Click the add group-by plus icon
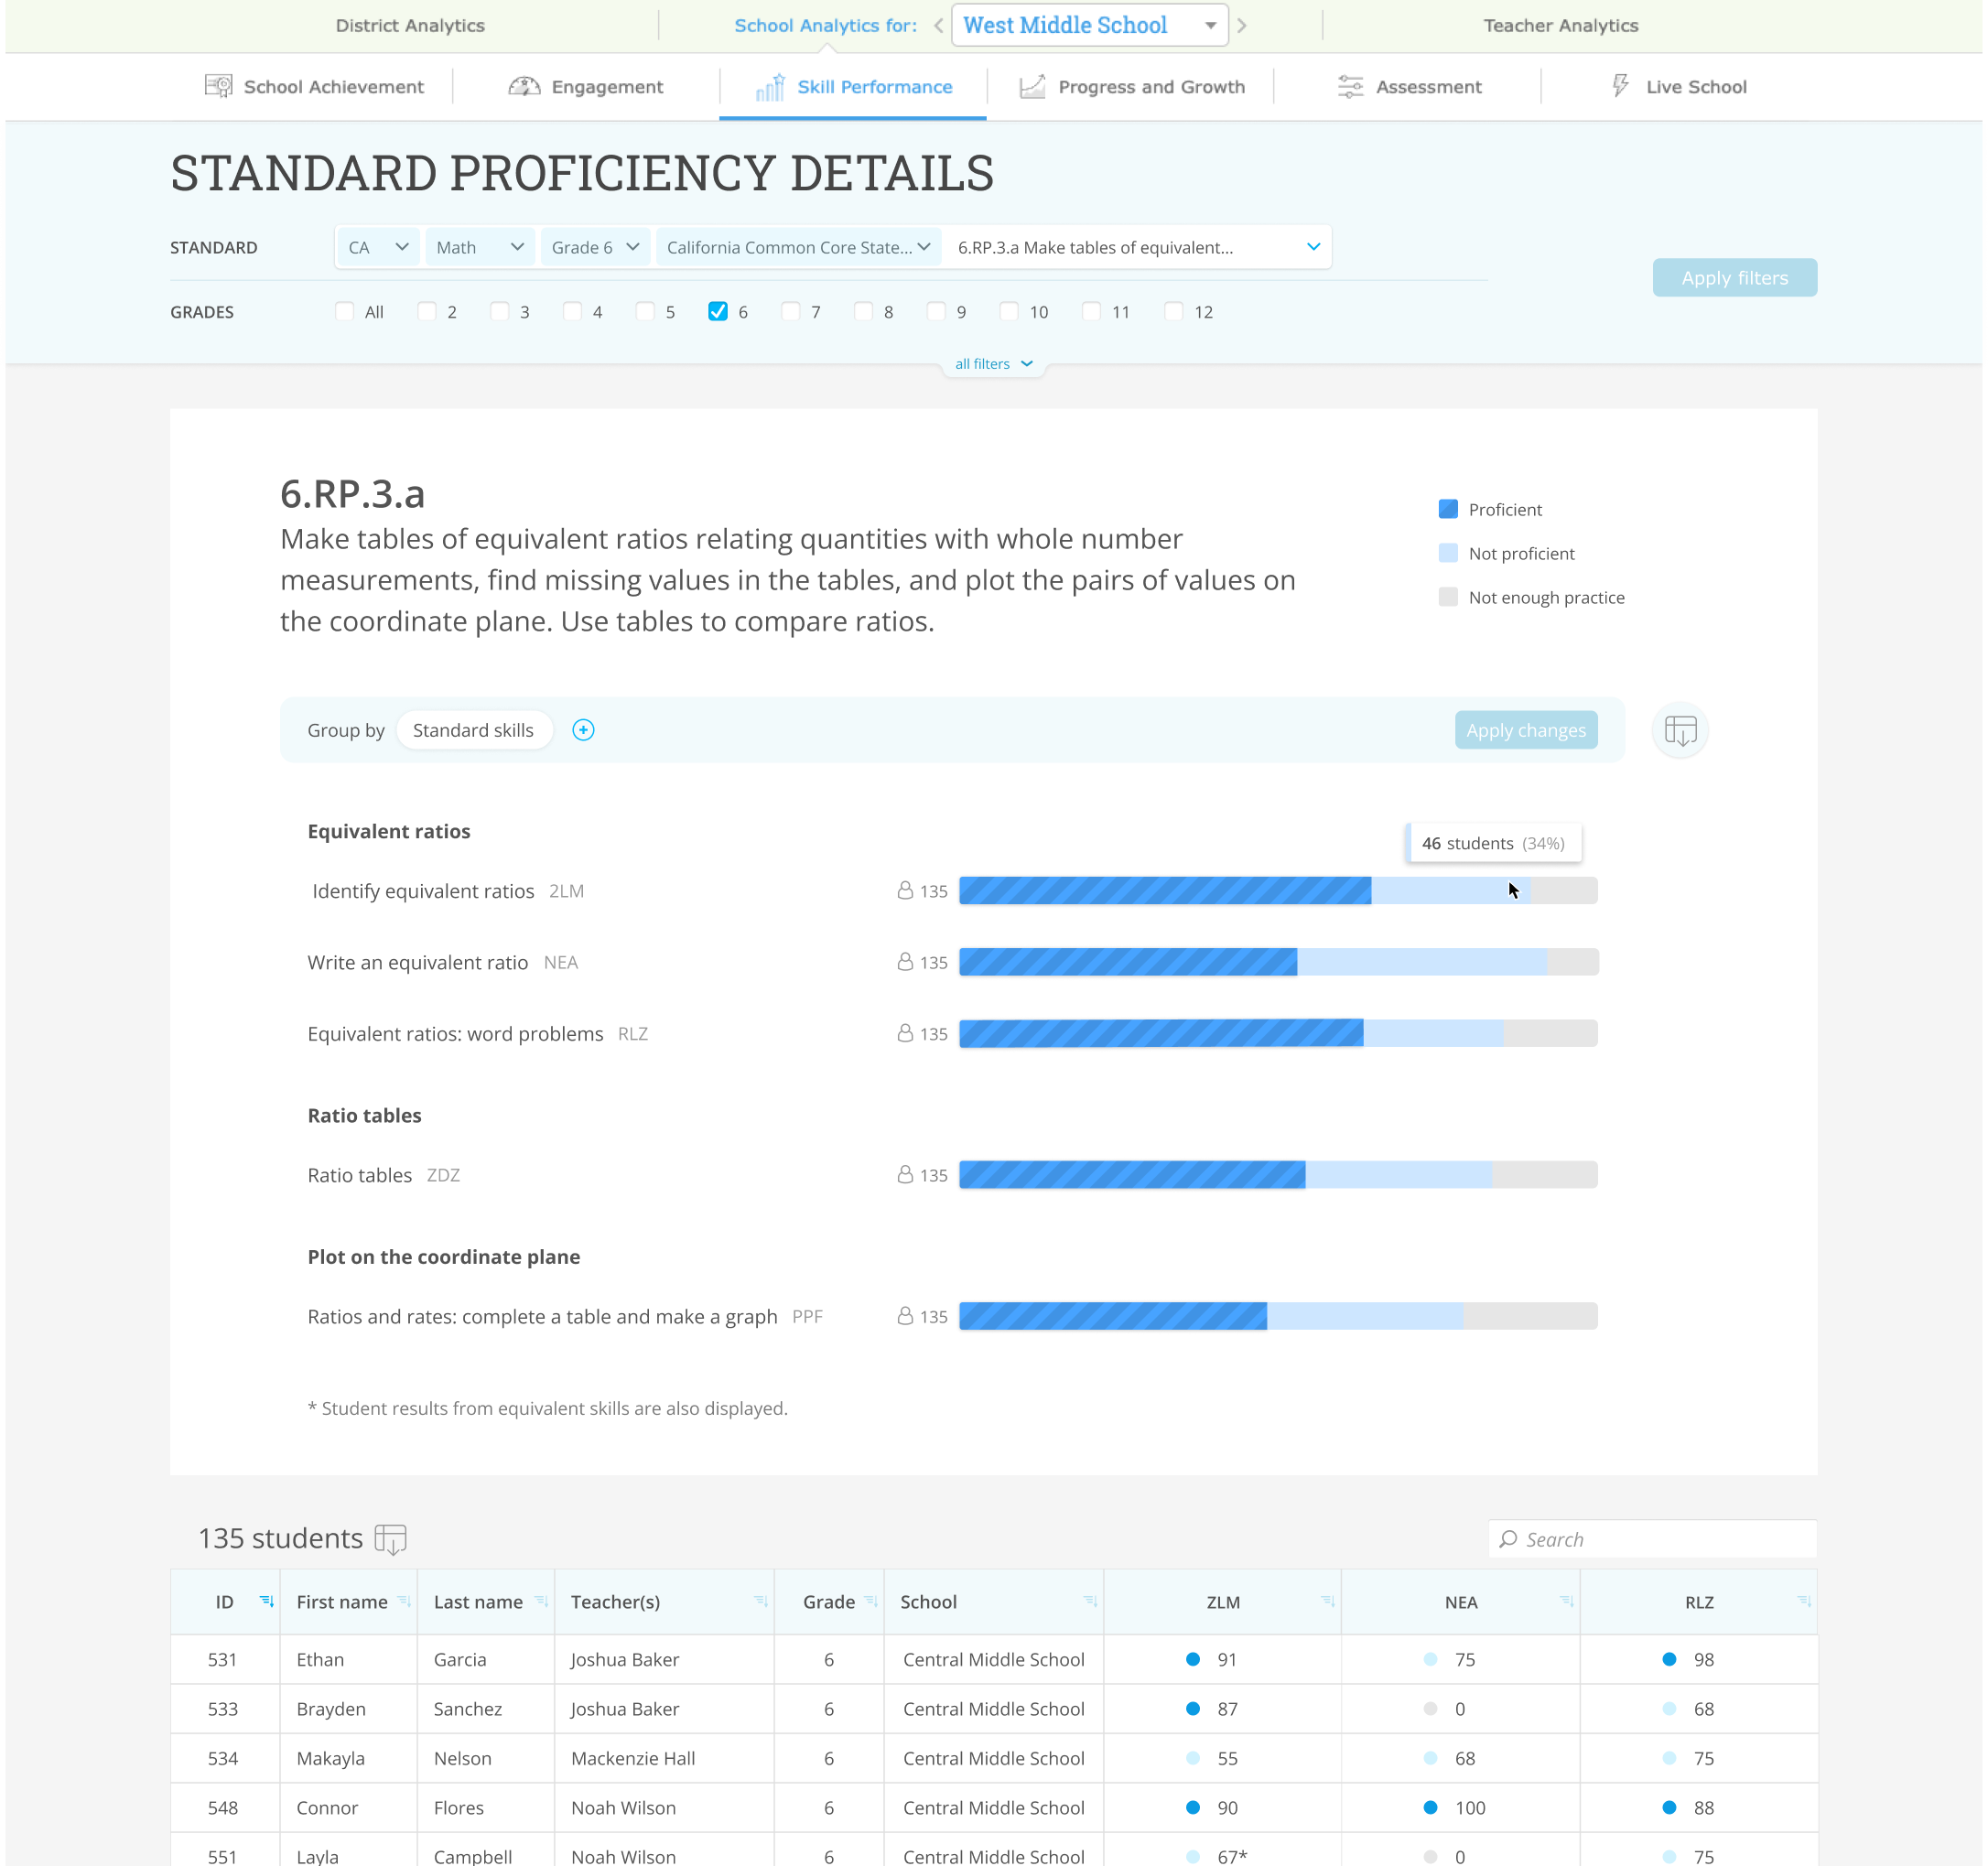 583,730
